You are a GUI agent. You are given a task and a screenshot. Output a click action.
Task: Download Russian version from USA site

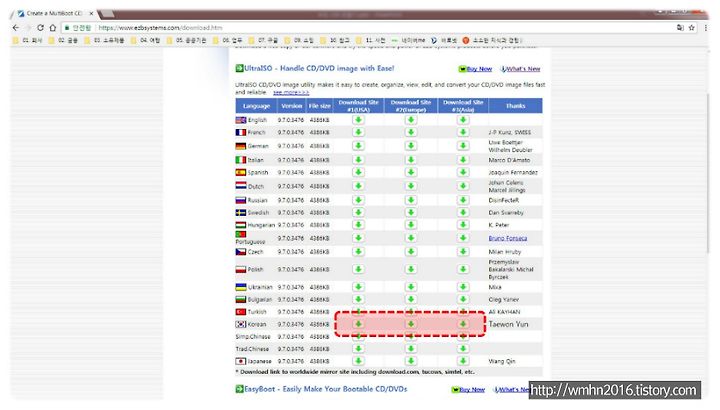(358, 200)
